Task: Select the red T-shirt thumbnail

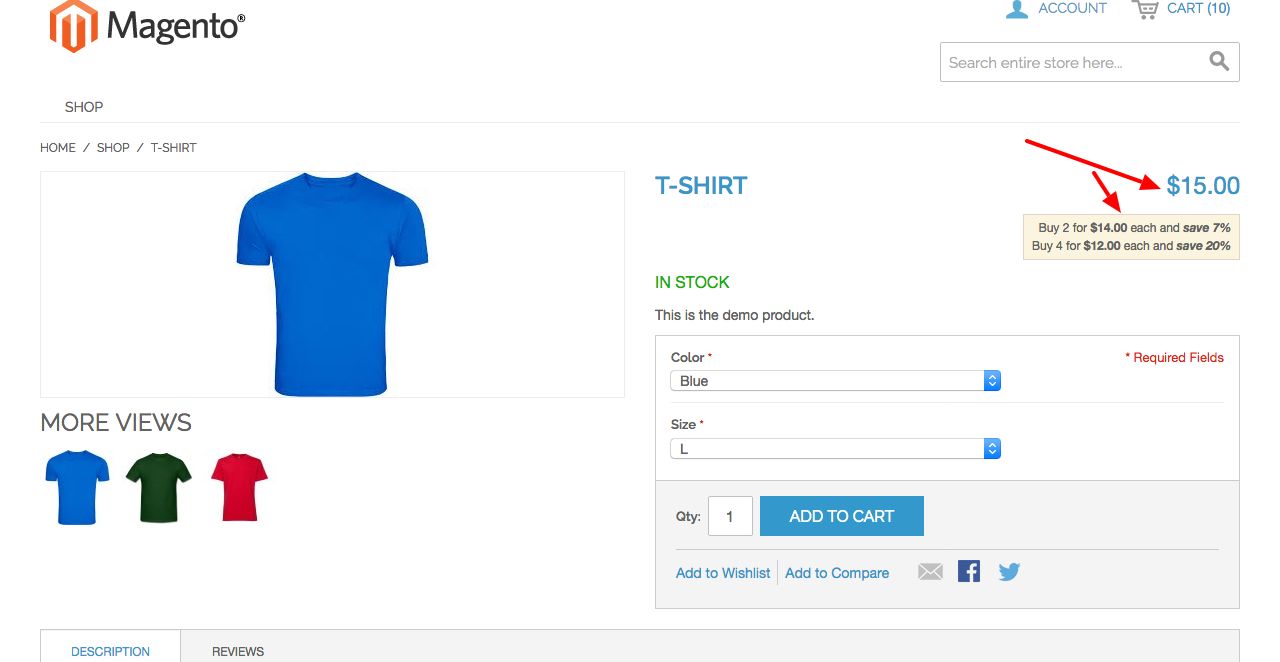Action: 240,487
